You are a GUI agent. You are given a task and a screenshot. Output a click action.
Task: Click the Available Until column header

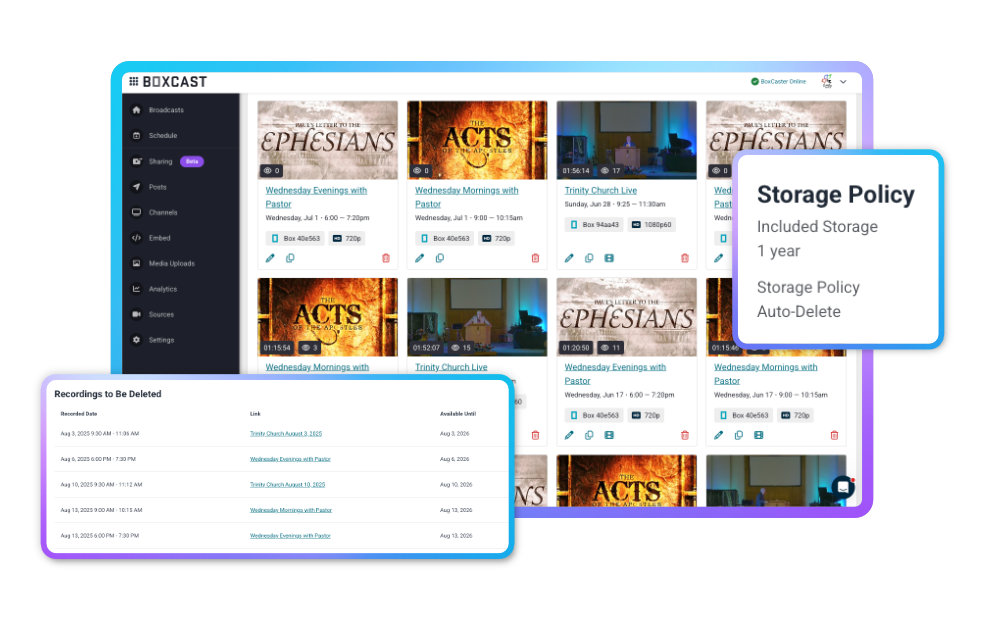[x=457, y=414]
